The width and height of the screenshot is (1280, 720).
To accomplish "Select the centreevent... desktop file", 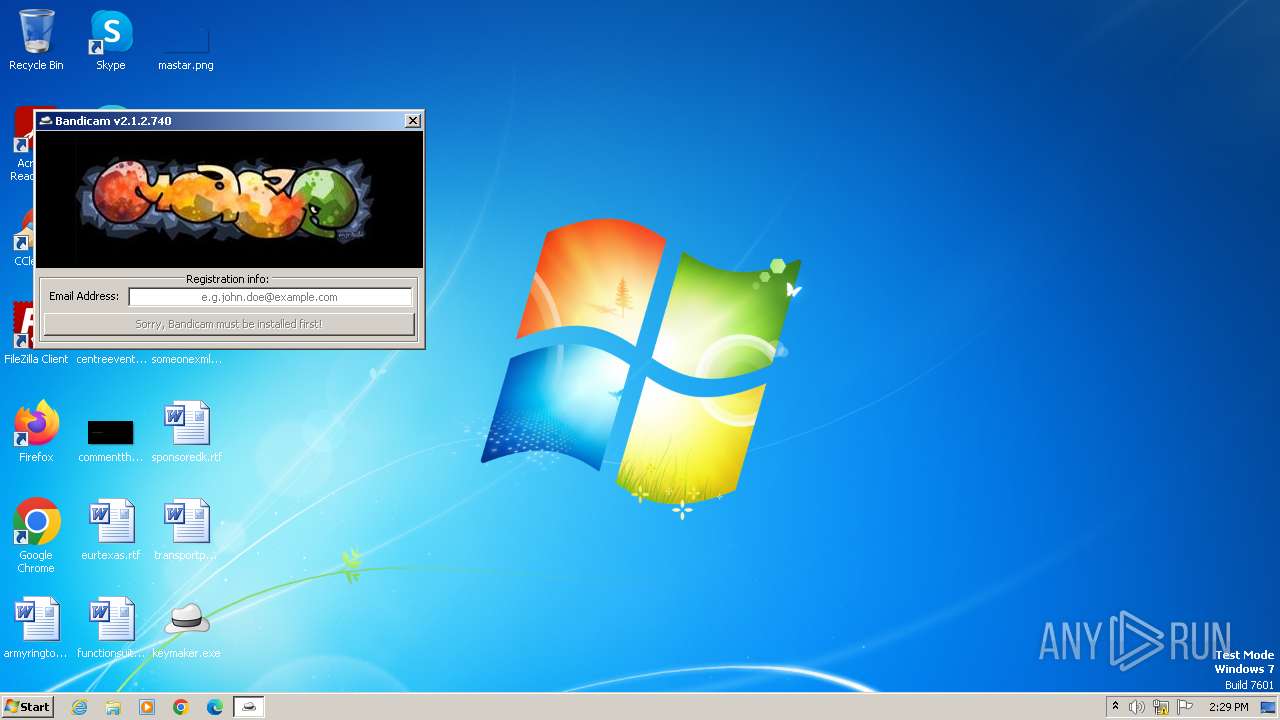I will 111,358.
